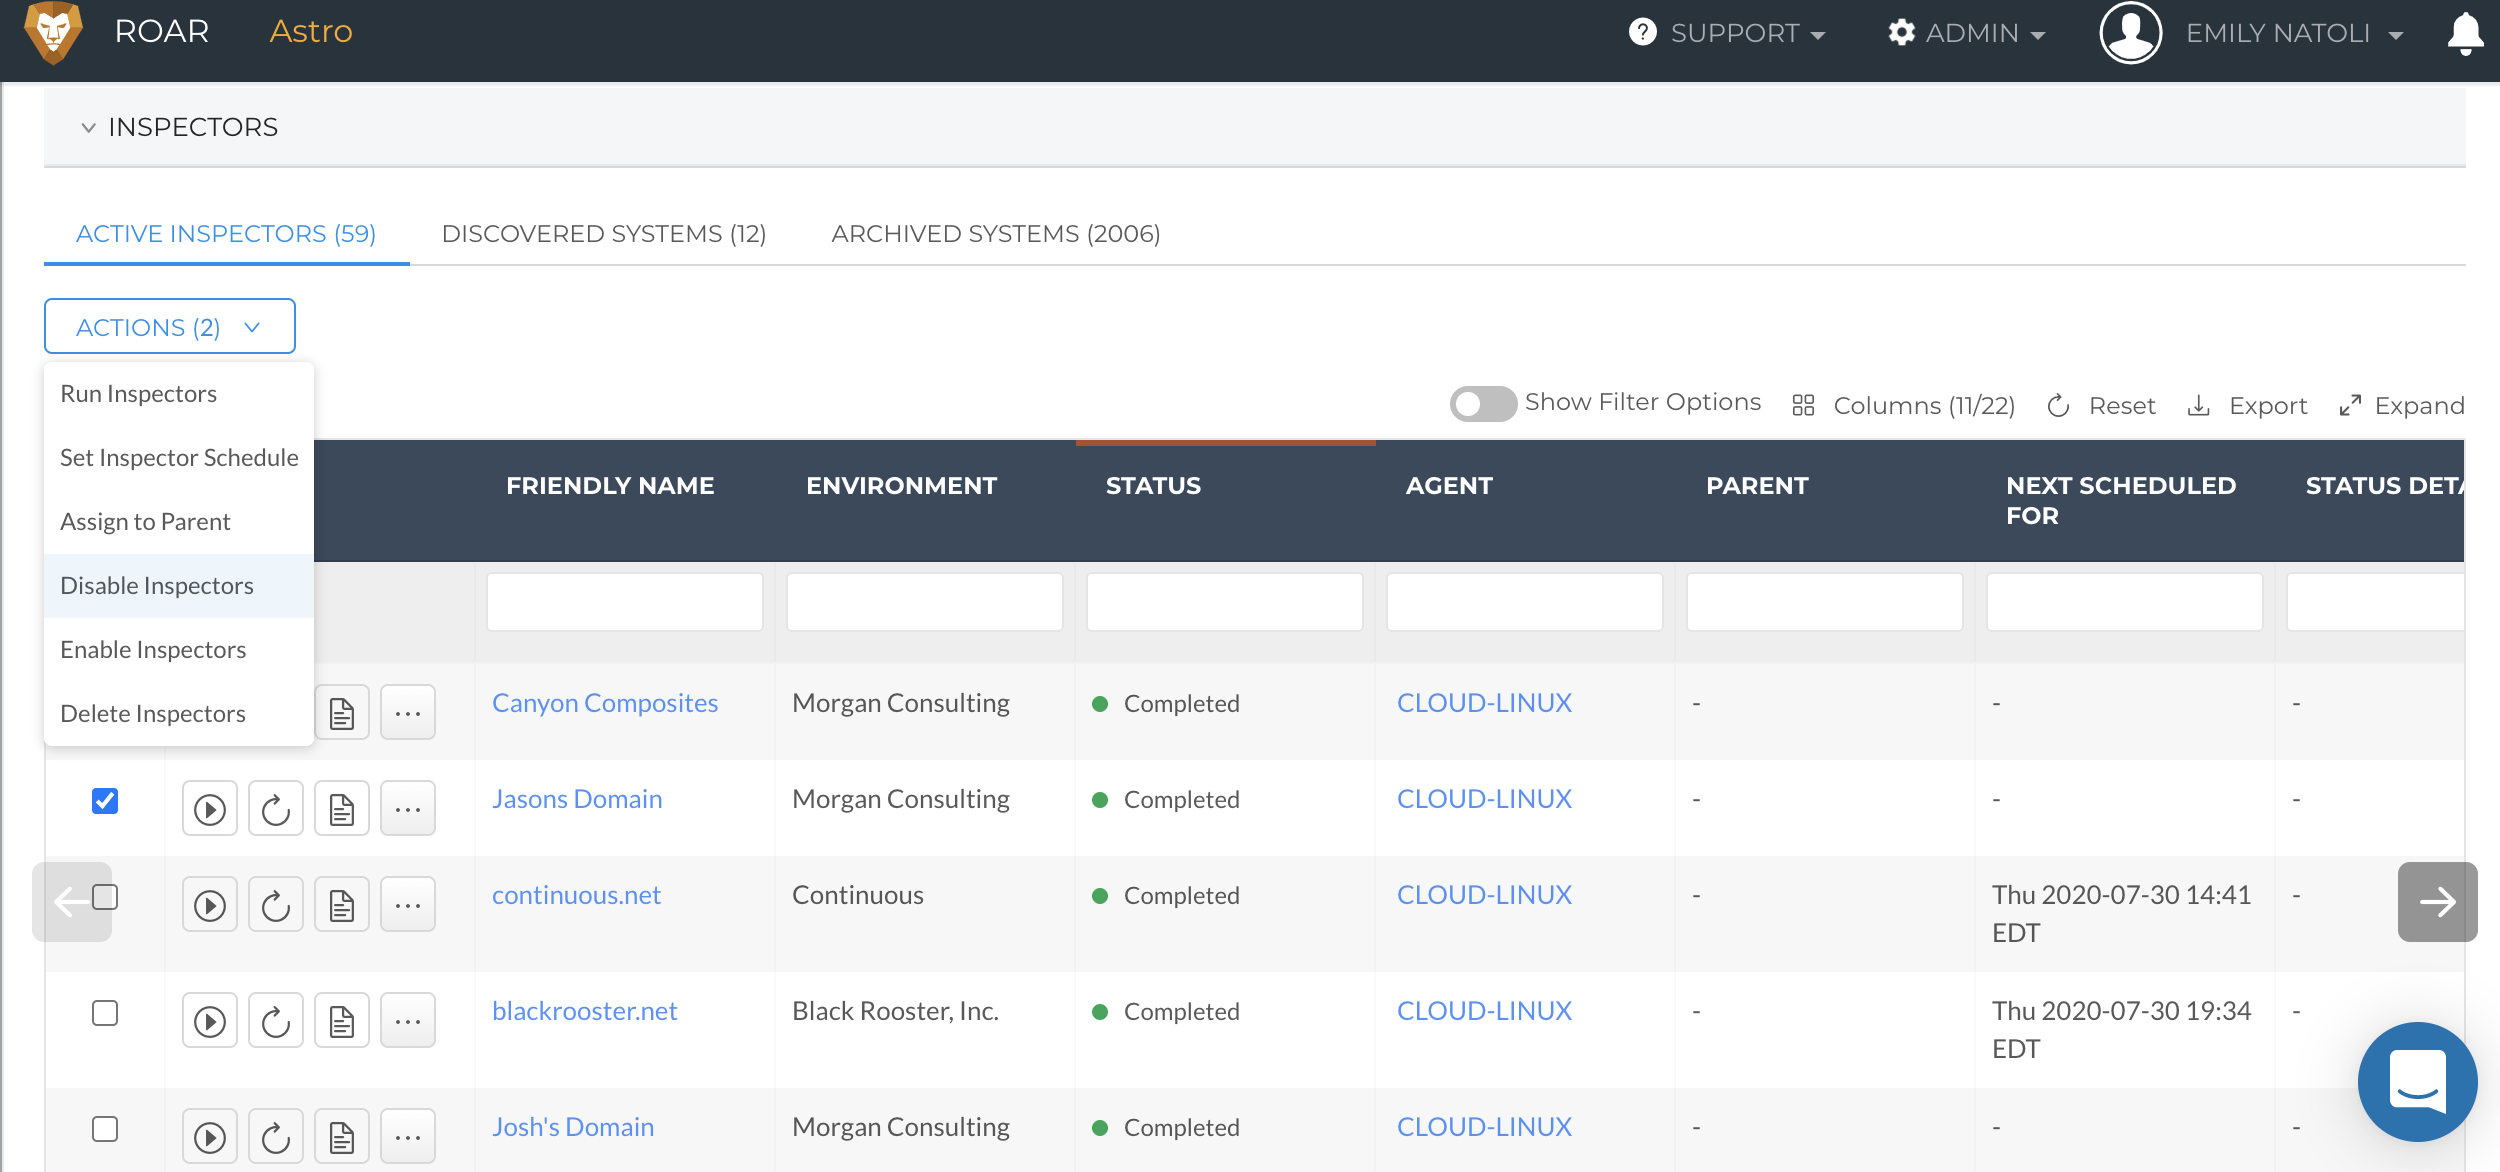
Task: Open the ADMIN menu
Action: point(1966,33)
